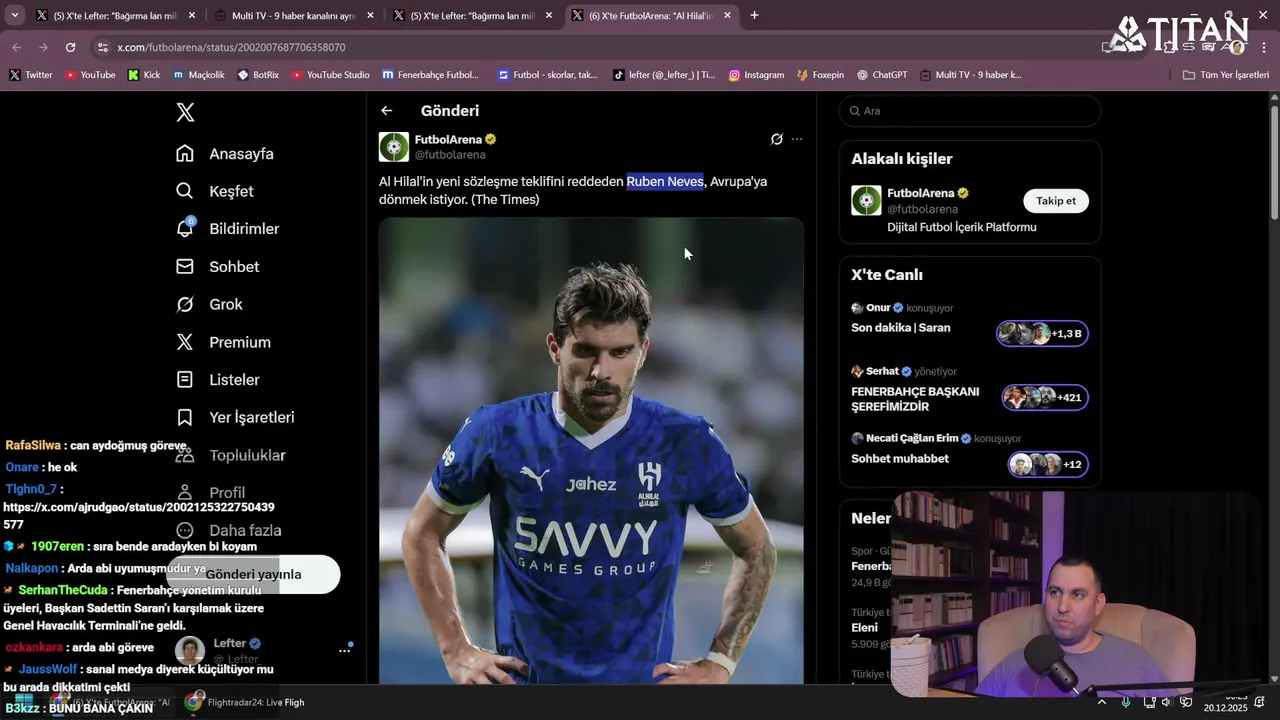Open a new browser tab

click(x=754, y=15)
